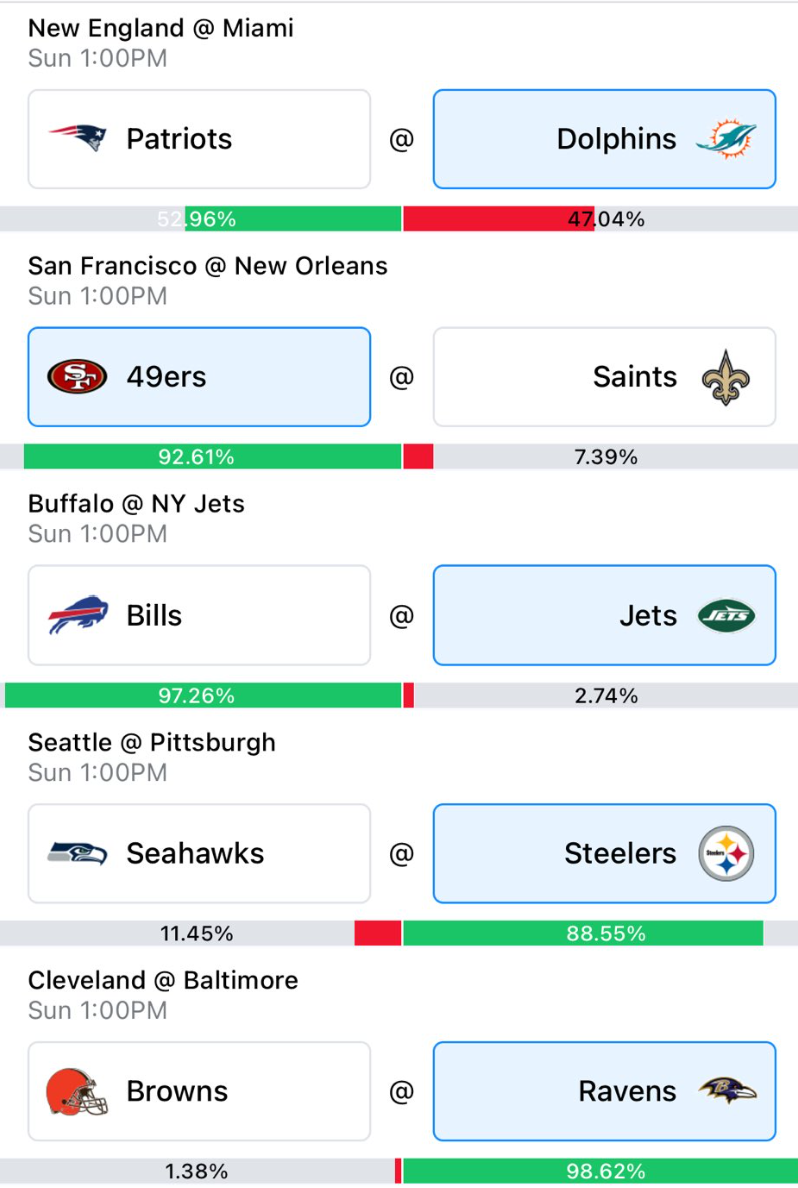Image resolution: width=798 pixels, height=1188 pixels.
Task: Click the Ravens team logo
Action: tap(726, 1091)
